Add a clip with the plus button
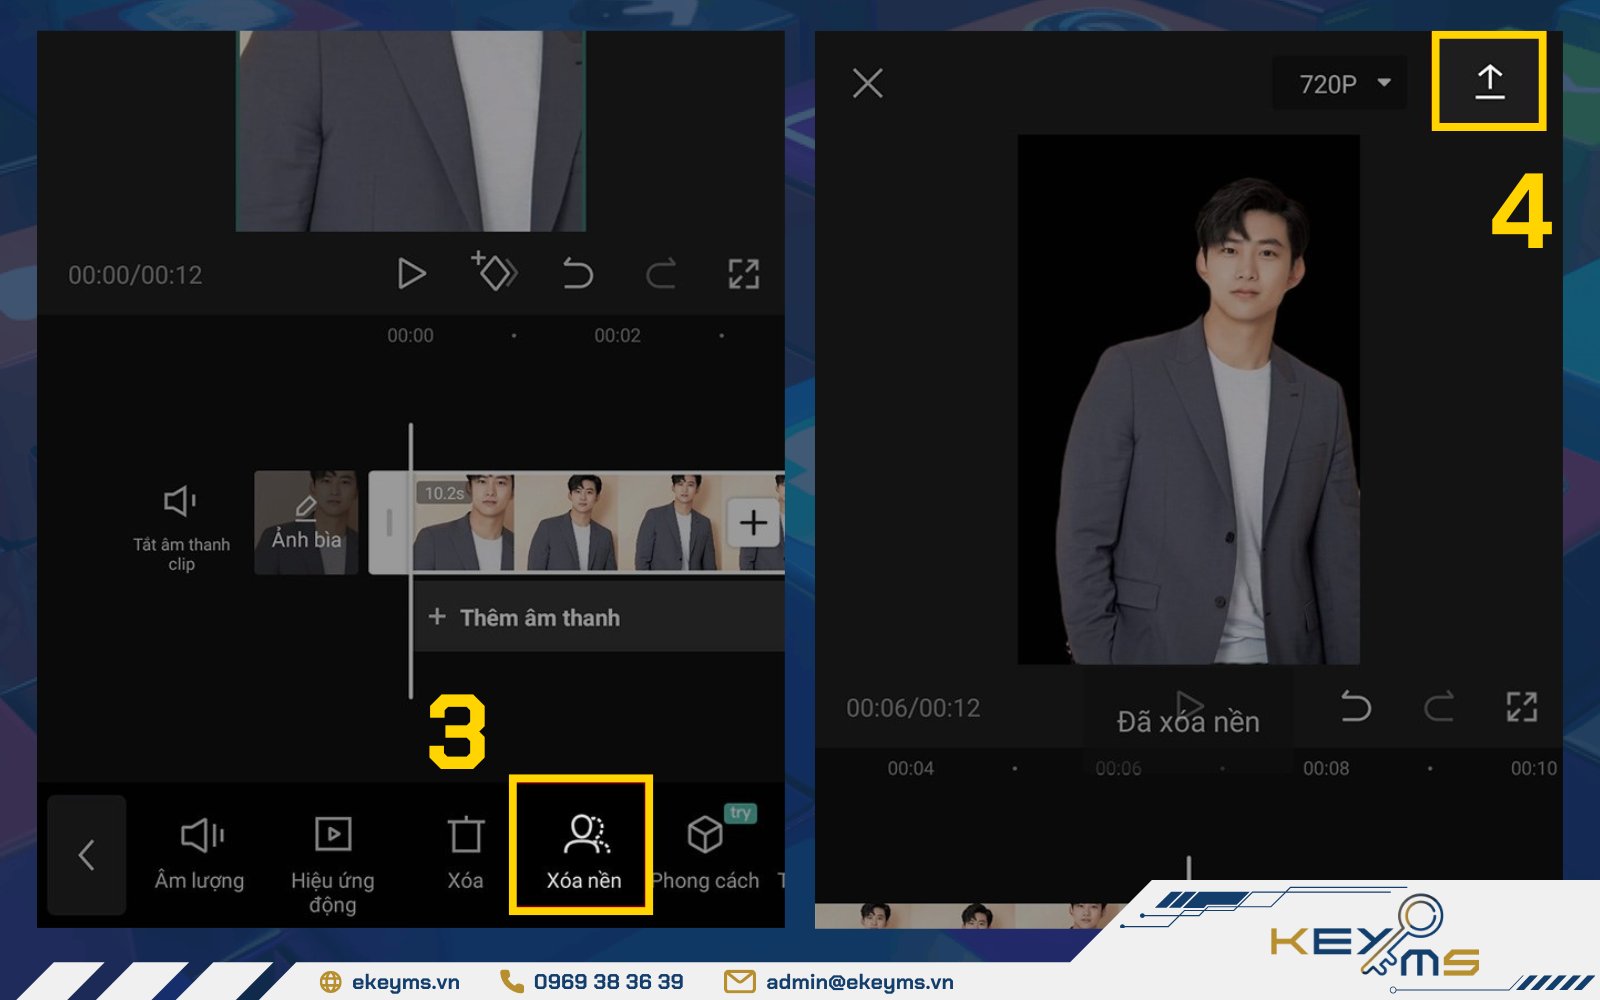This screenshot has height=1000, width=1600. pos(753,523)
